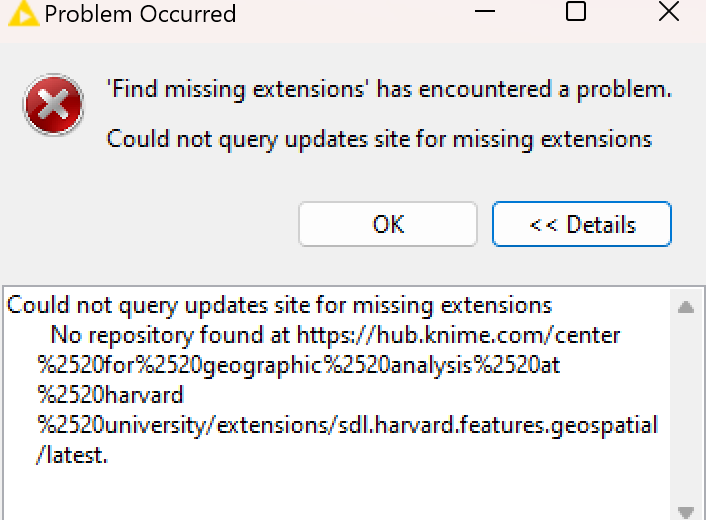Click the '/latest.' line in details
706x520 pixels.
72,455
